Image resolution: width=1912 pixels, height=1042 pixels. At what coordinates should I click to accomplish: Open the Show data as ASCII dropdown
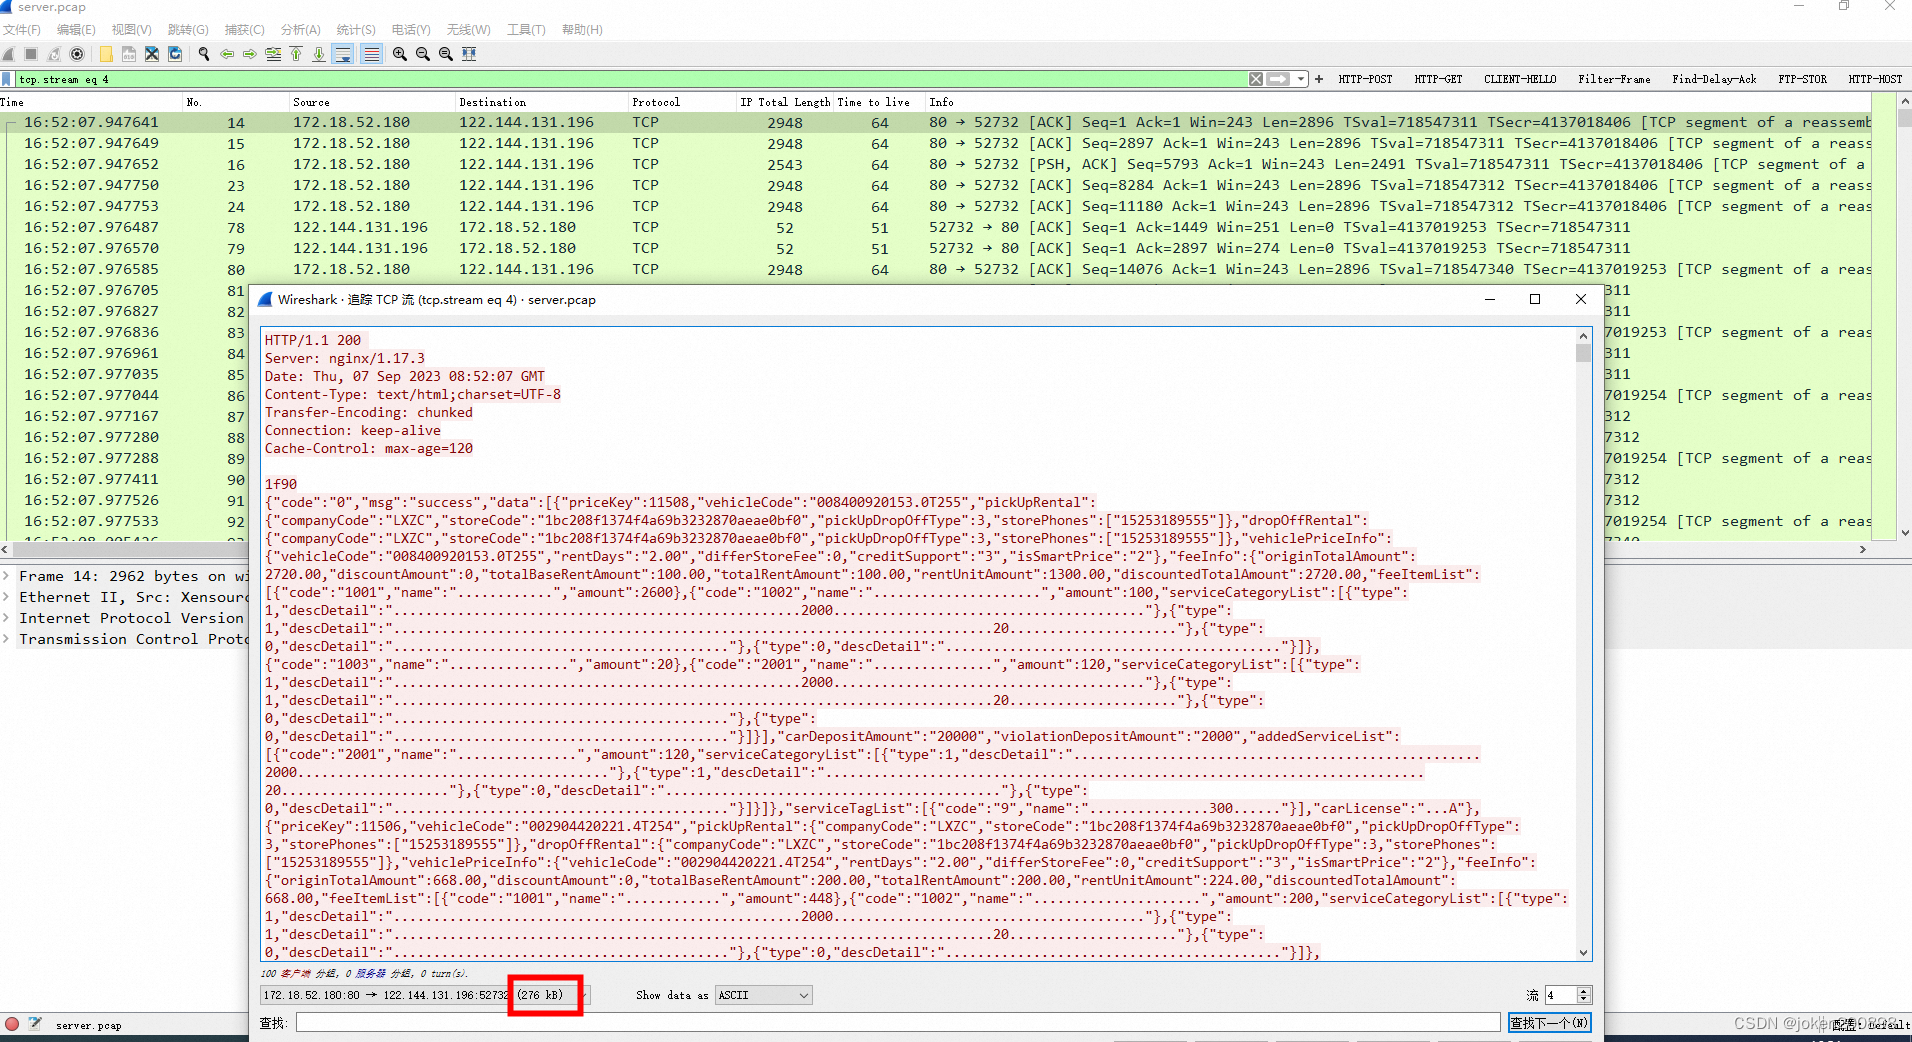click(764, 995)
